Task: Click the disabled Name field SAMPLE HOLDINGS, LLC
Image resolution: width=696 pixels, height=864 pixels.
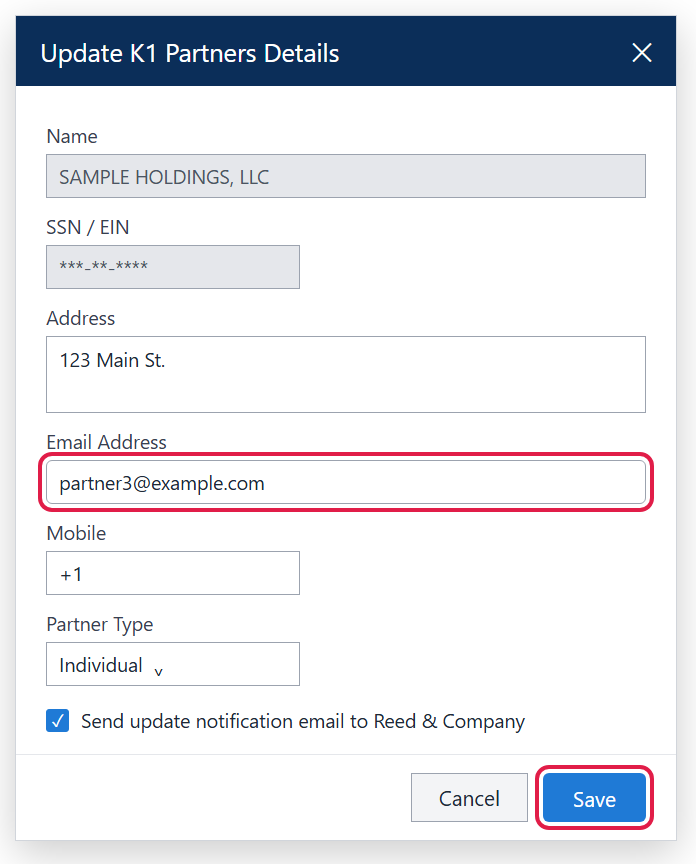Action: point(346,176)
